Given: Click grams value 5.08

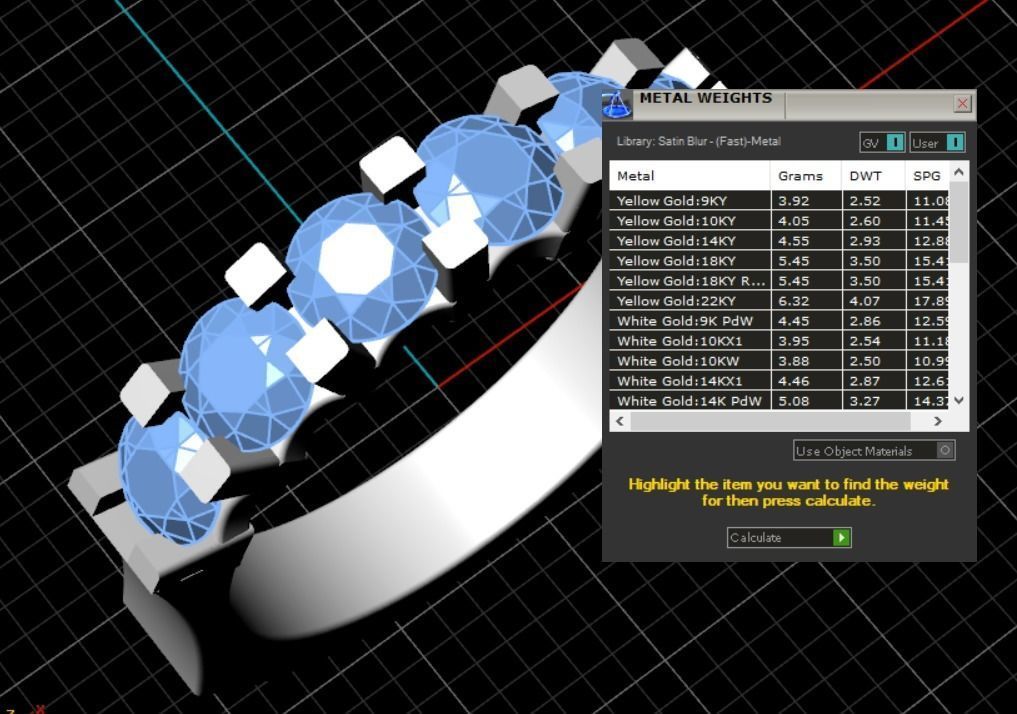Looking at the screenshot, I should pyautogui.click(x=794, y=401).
